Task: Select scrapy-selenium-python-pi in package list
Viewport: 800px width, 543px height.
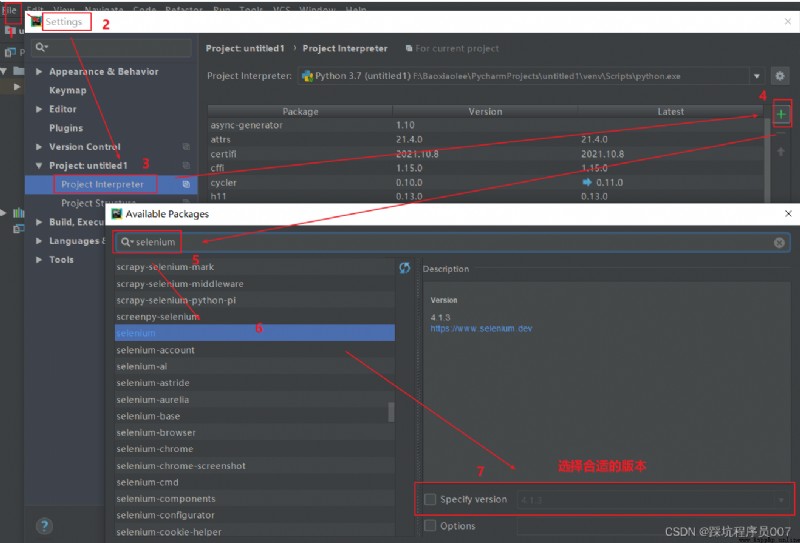Action: coord(255,300)
